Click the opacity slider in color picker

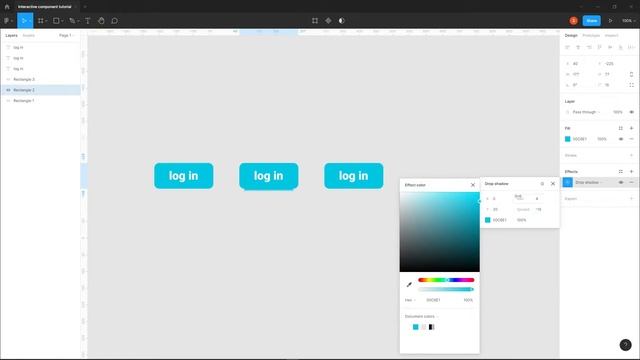pyautogui.click(x=446, y=289)
